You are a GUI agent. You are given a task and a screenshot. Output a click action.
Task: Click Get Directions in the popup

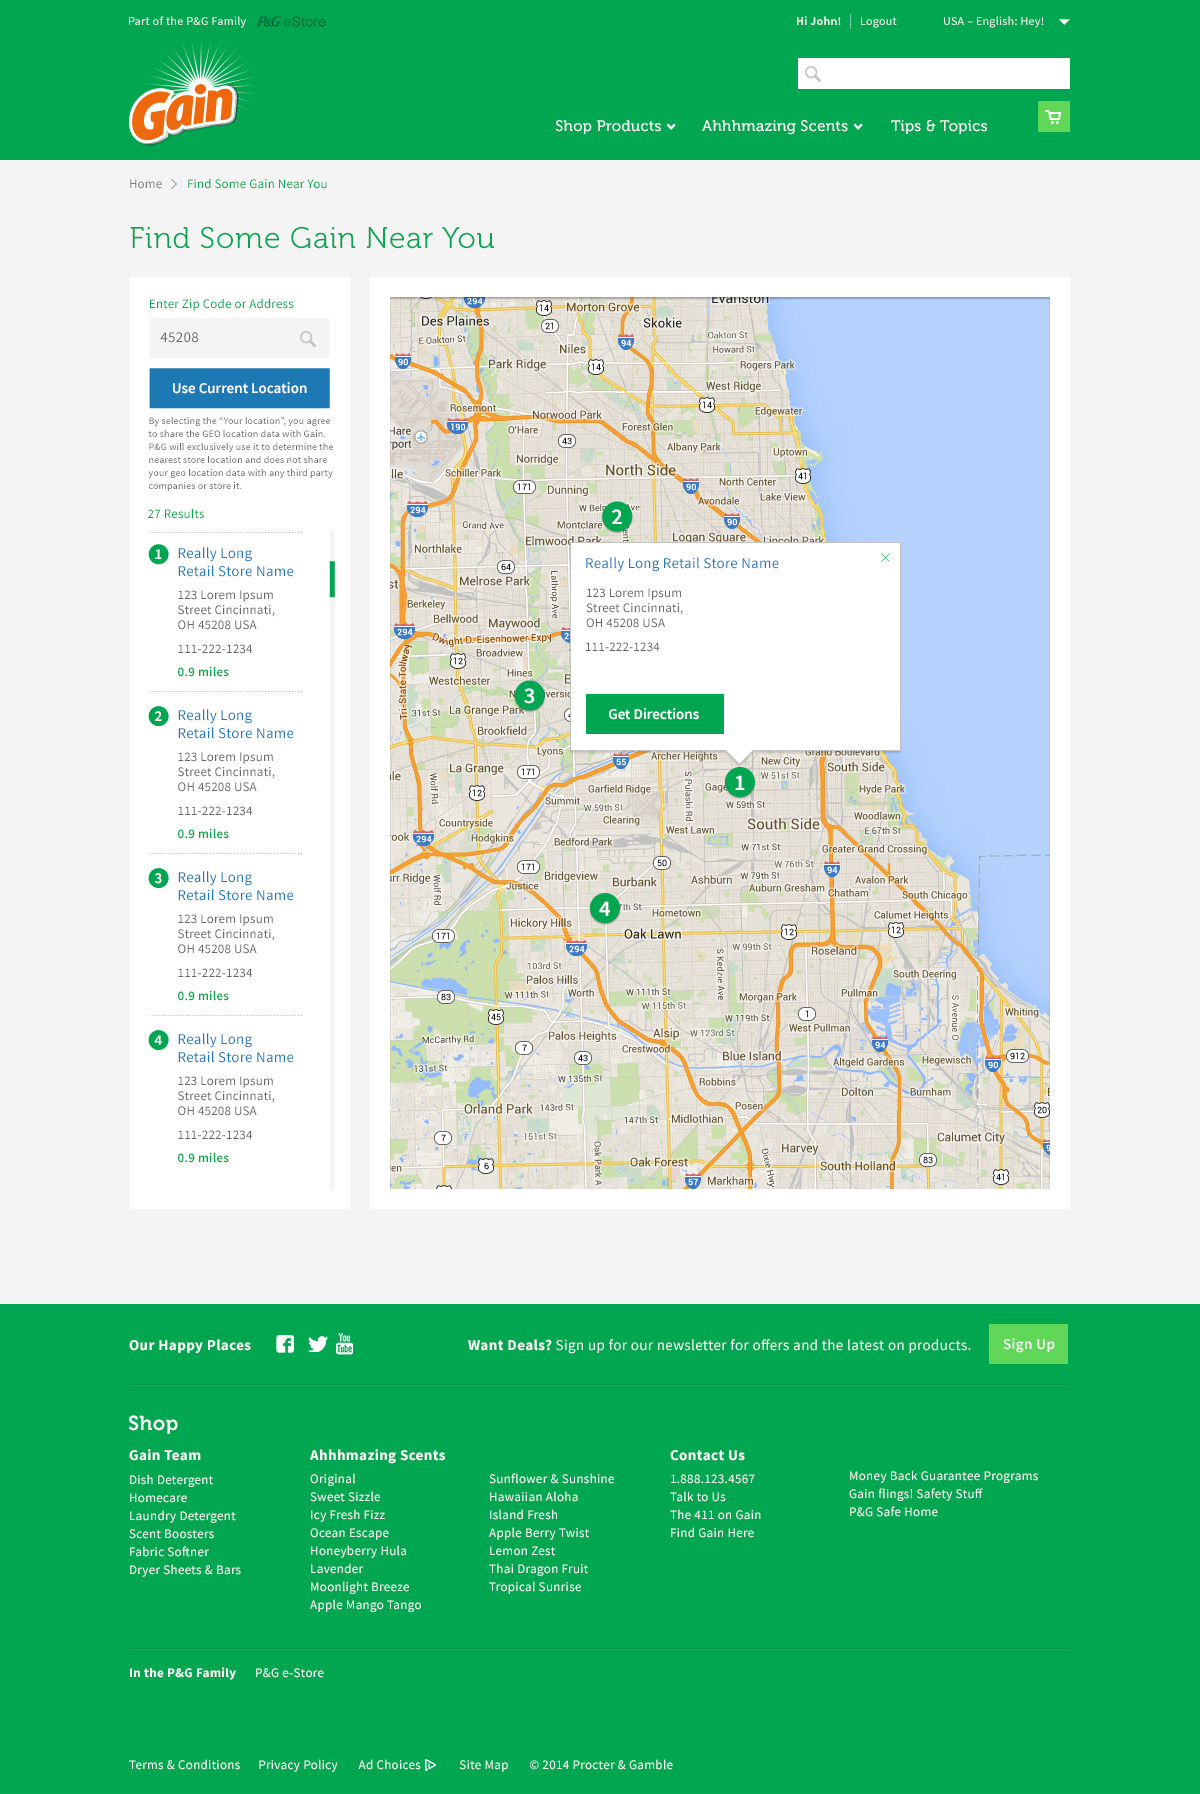pyautogui.click(x=654, y=714)
